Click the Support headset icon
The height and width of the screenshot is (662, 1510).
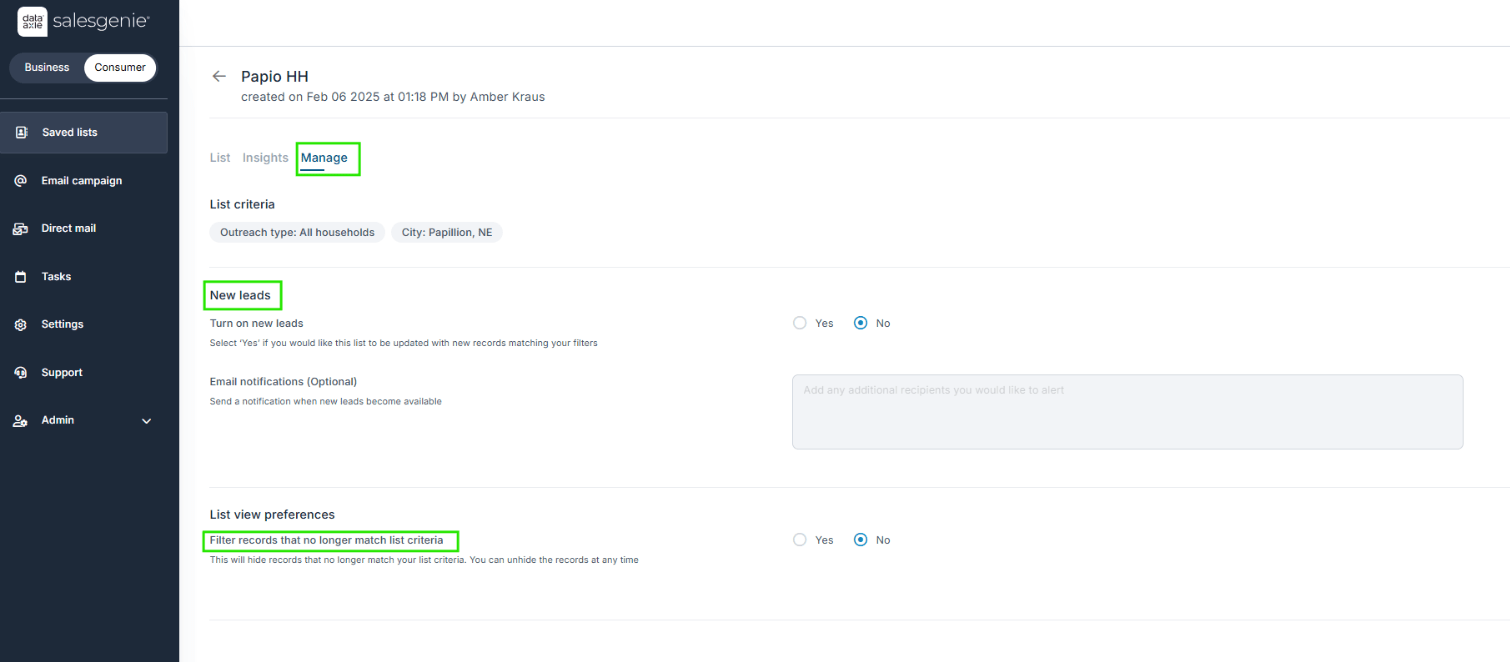(21, 373)
